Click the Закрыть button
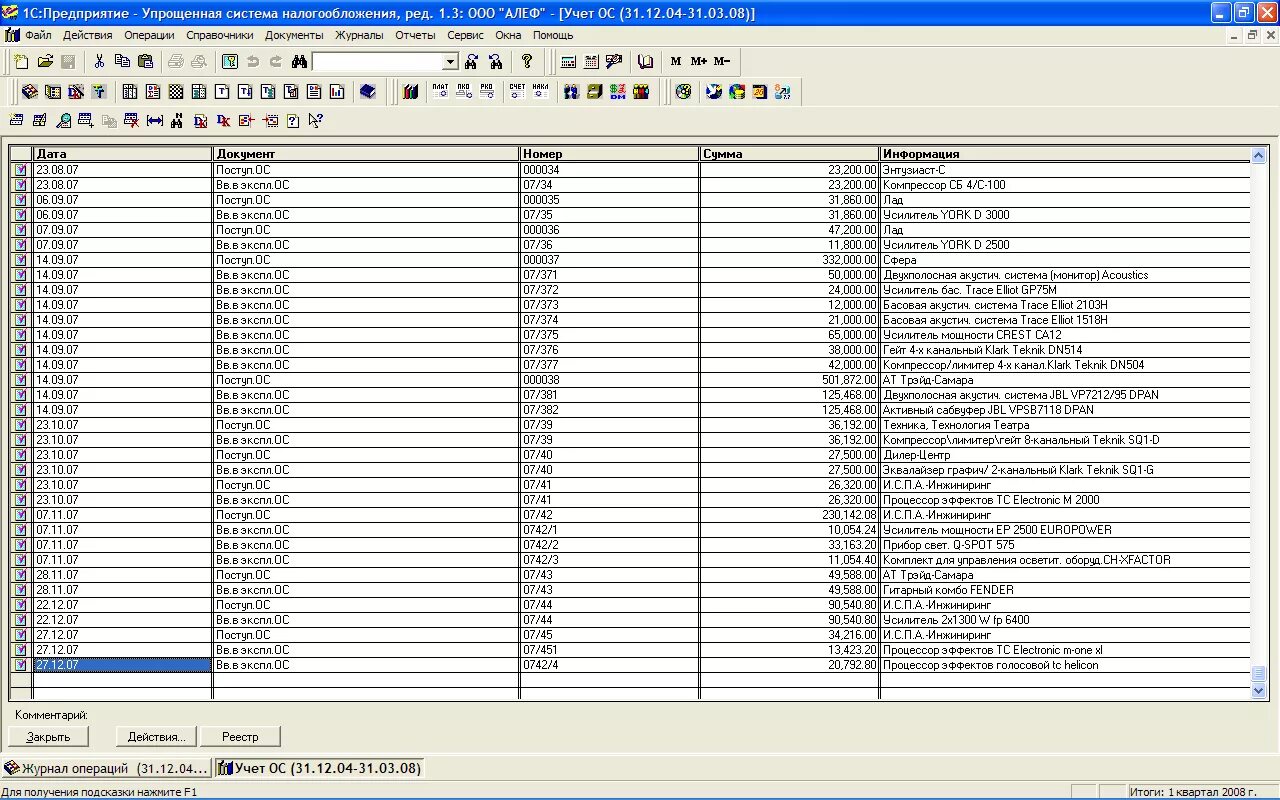Screen dimensions: 1280x800 [48, 737]
